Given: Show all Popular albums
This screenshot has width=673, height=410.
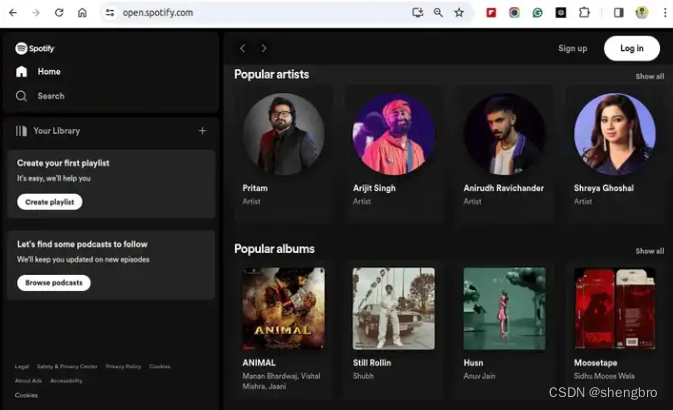Looking at the screenshot, I should [x=650, y=251].
